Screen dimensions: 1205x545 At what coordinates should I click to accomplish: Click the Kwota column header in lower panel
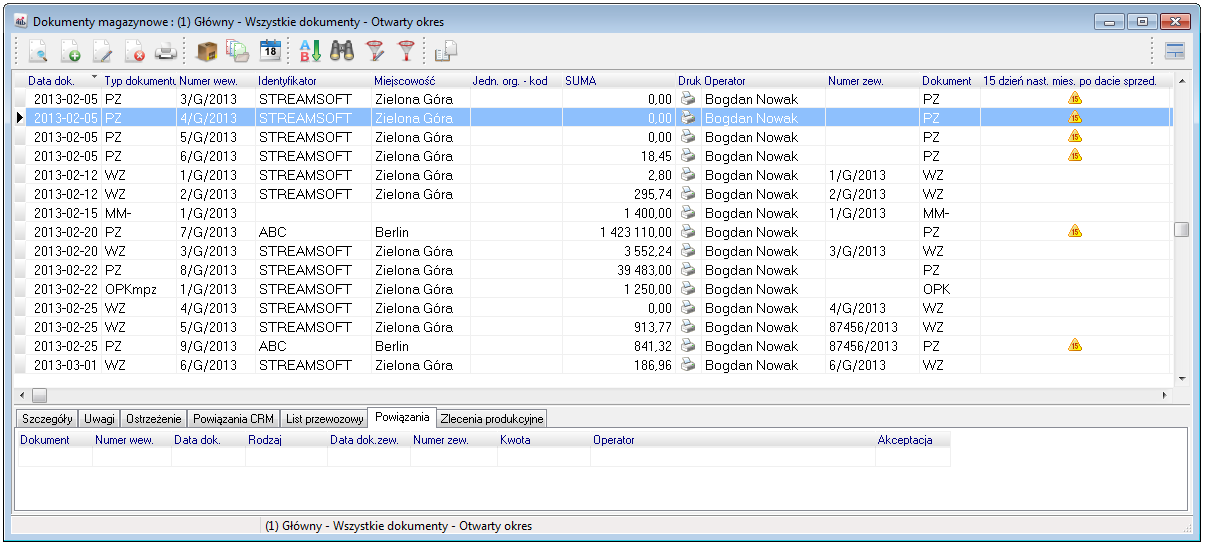[x=543, y=440]
